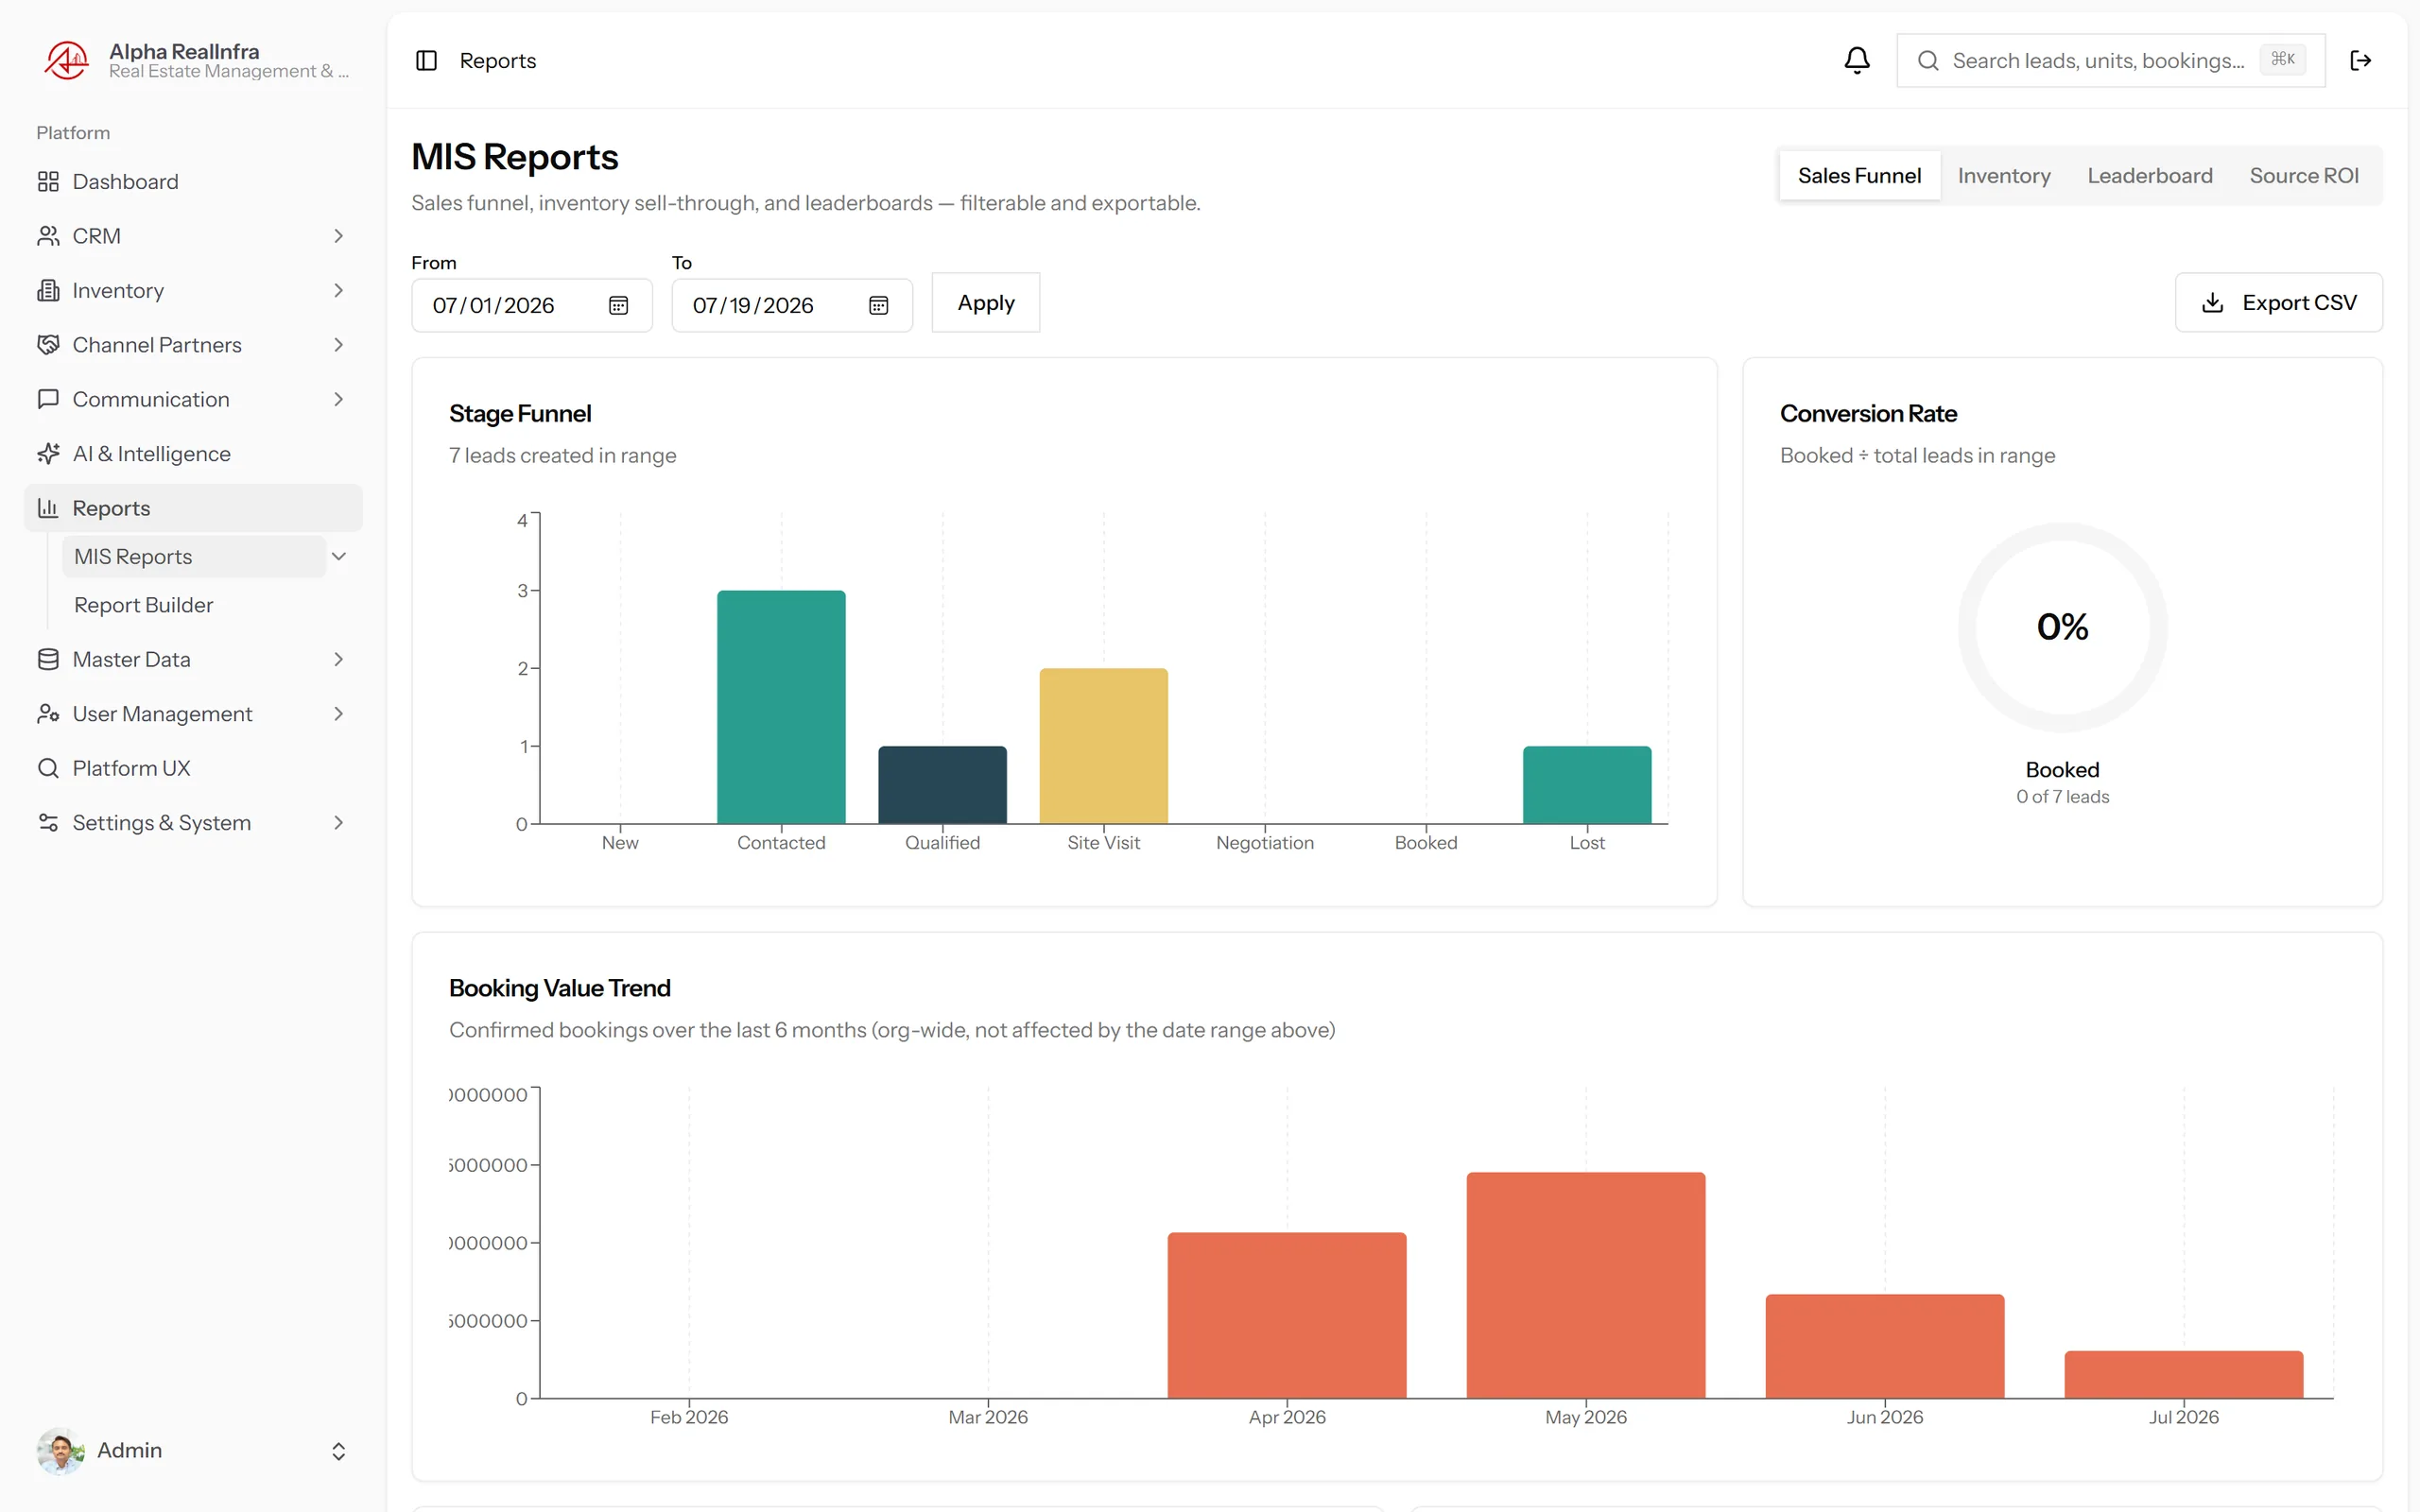Switch to the Sales Funnel tab
Viewport: 2420px width, 1512px height.
tap(1859, 176)
